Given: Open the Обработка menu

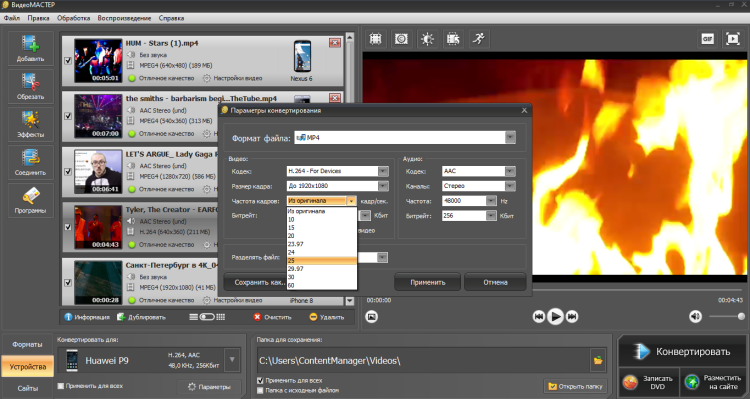Looking at the screenshot, I should click(x=73, y=18).
